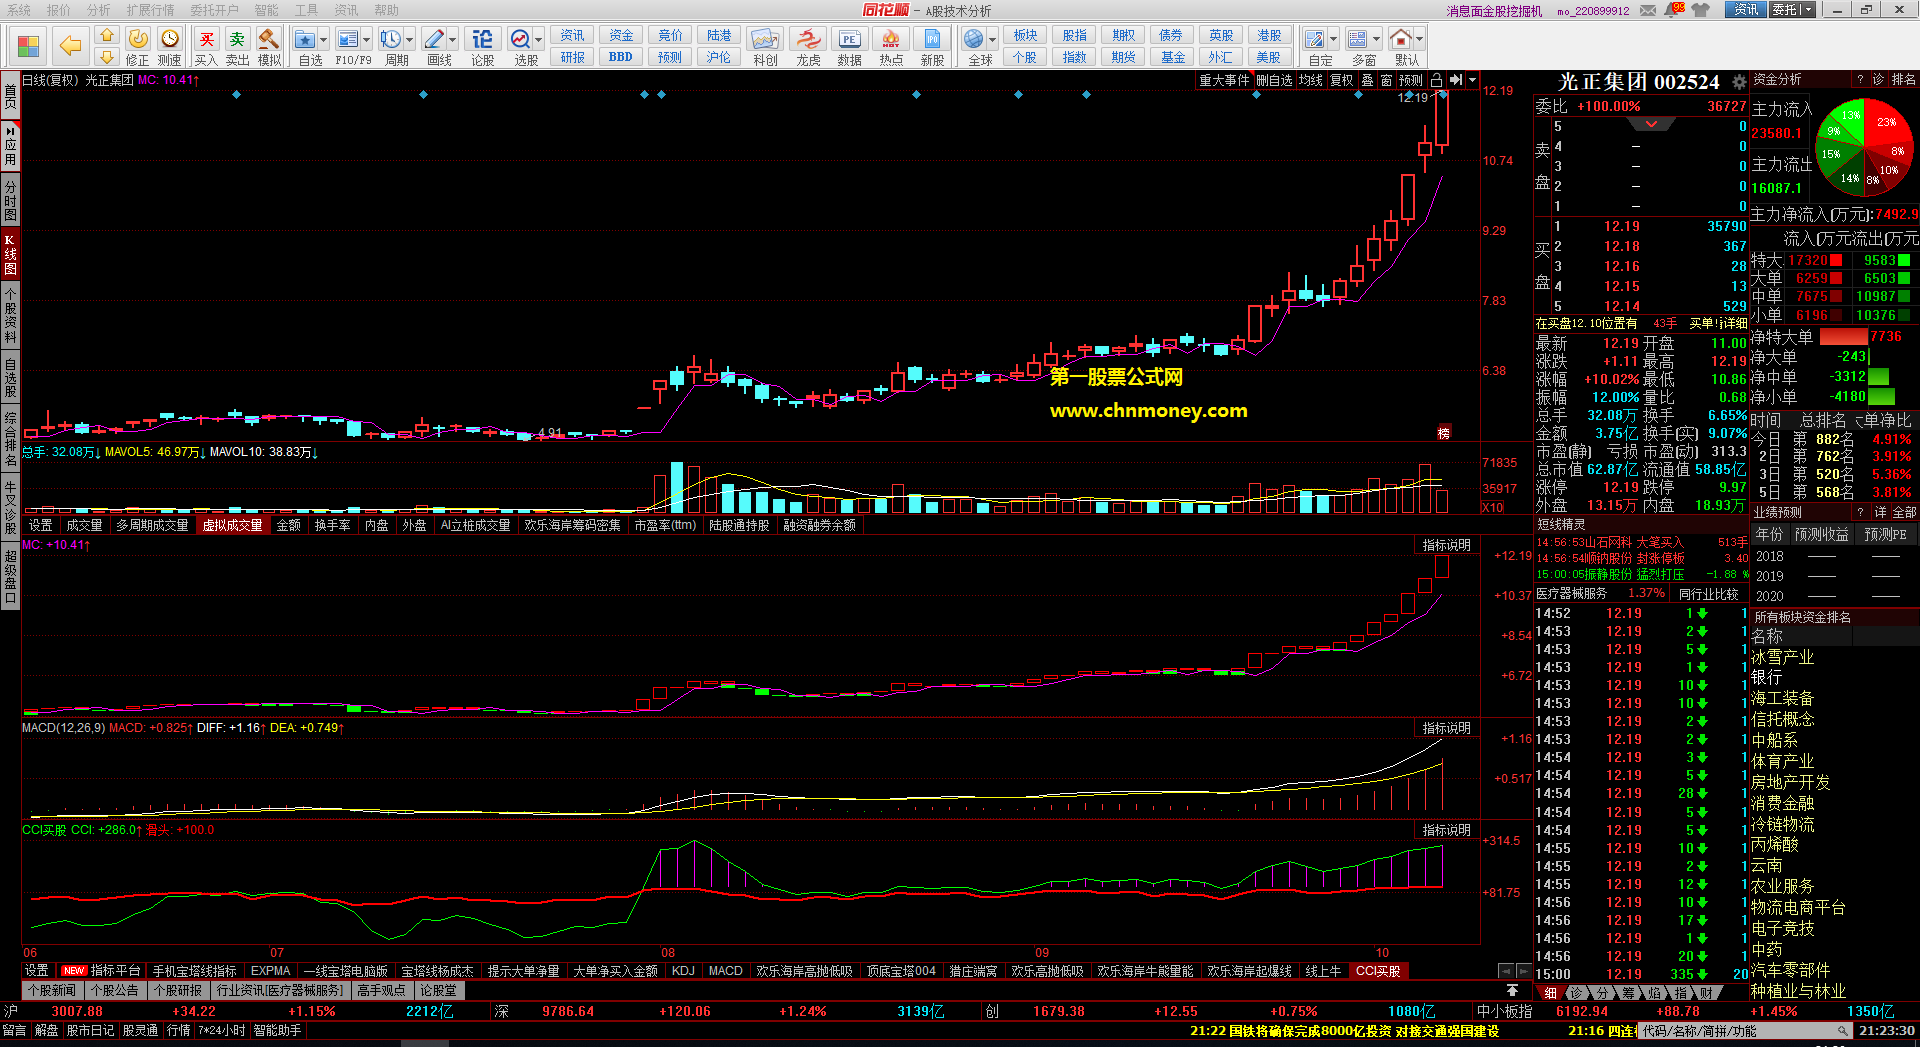1920x1047 pixels.
Task: Click 指标说明 on the MACD panel
Action: click(x=1446, y=728)
